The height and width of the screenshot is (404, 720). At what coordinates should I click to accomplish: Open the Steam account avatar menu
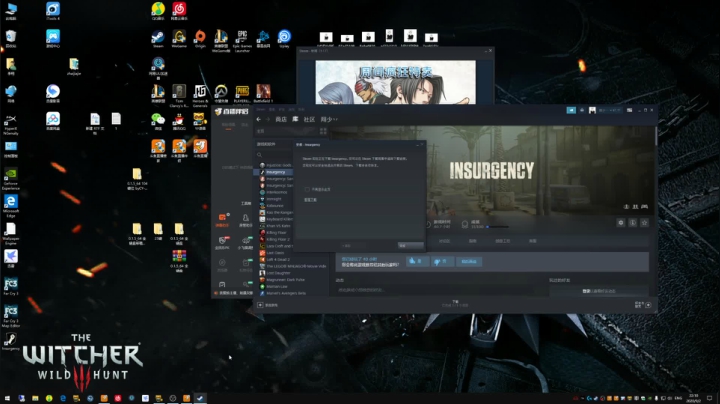pos(592,110)
